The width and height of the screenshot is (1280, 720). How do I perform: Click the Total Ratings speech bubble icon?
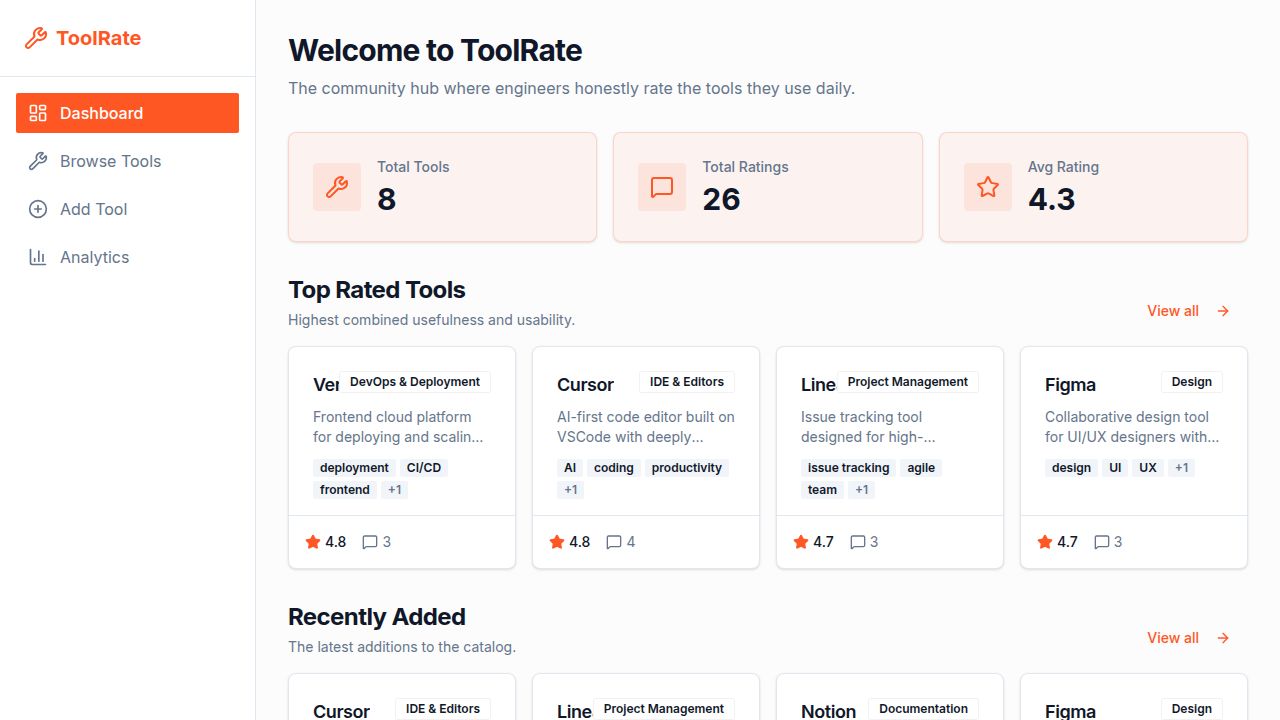tap(662, 187)
